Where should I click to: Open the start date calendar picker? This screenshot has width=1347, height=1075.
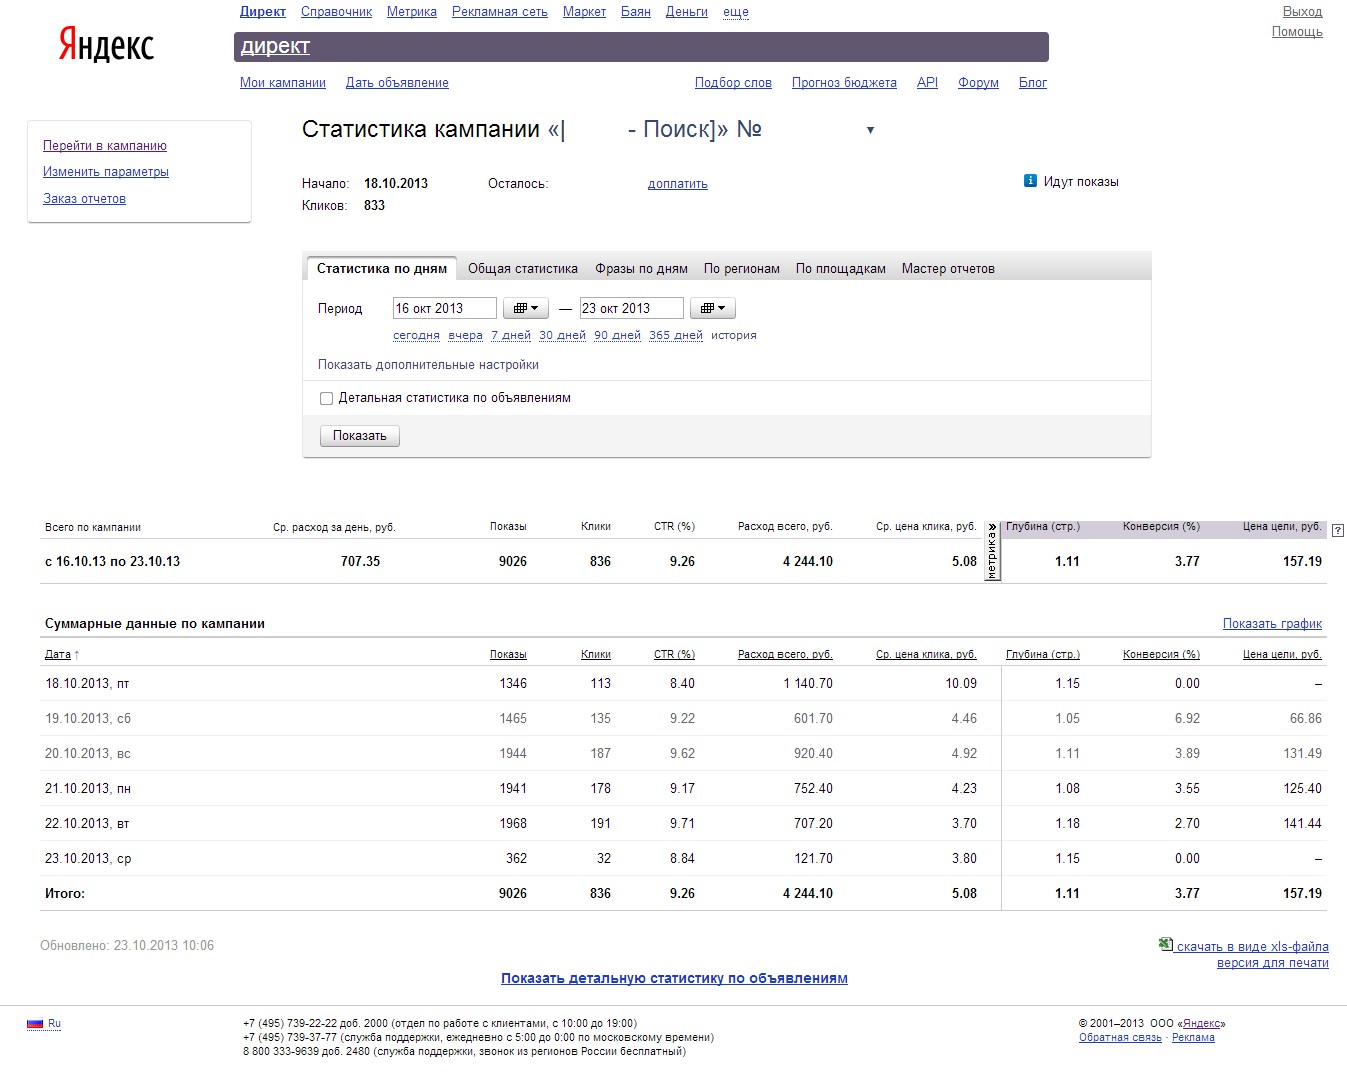526,308
